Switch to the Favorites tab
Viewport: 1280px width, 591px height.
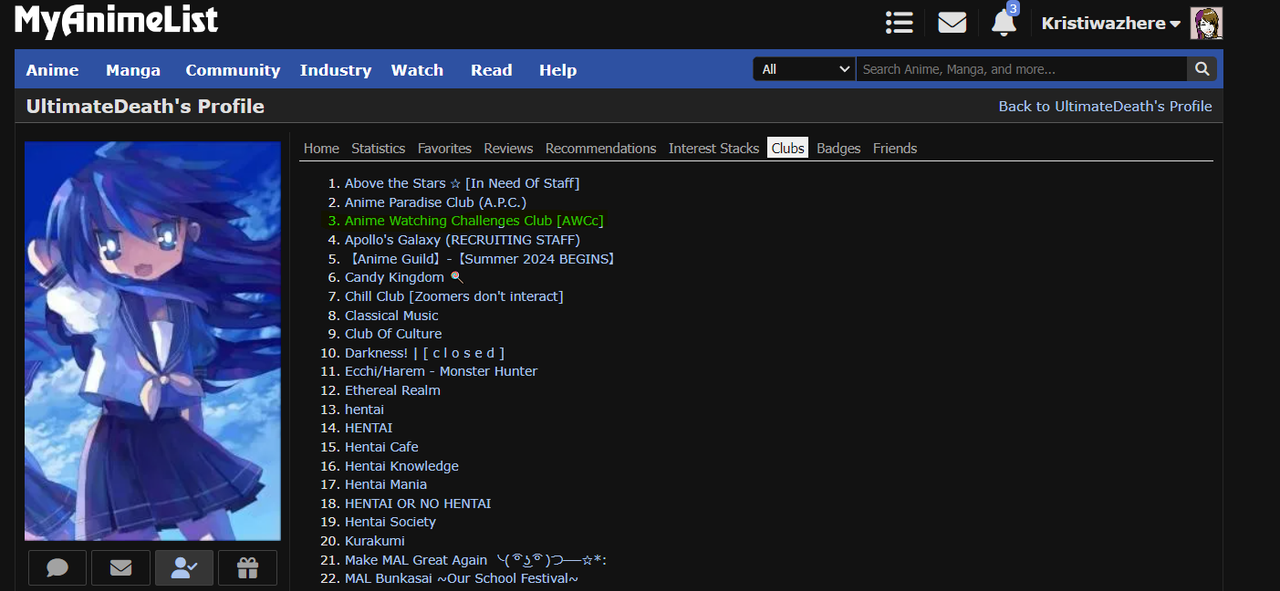(444, 148)
